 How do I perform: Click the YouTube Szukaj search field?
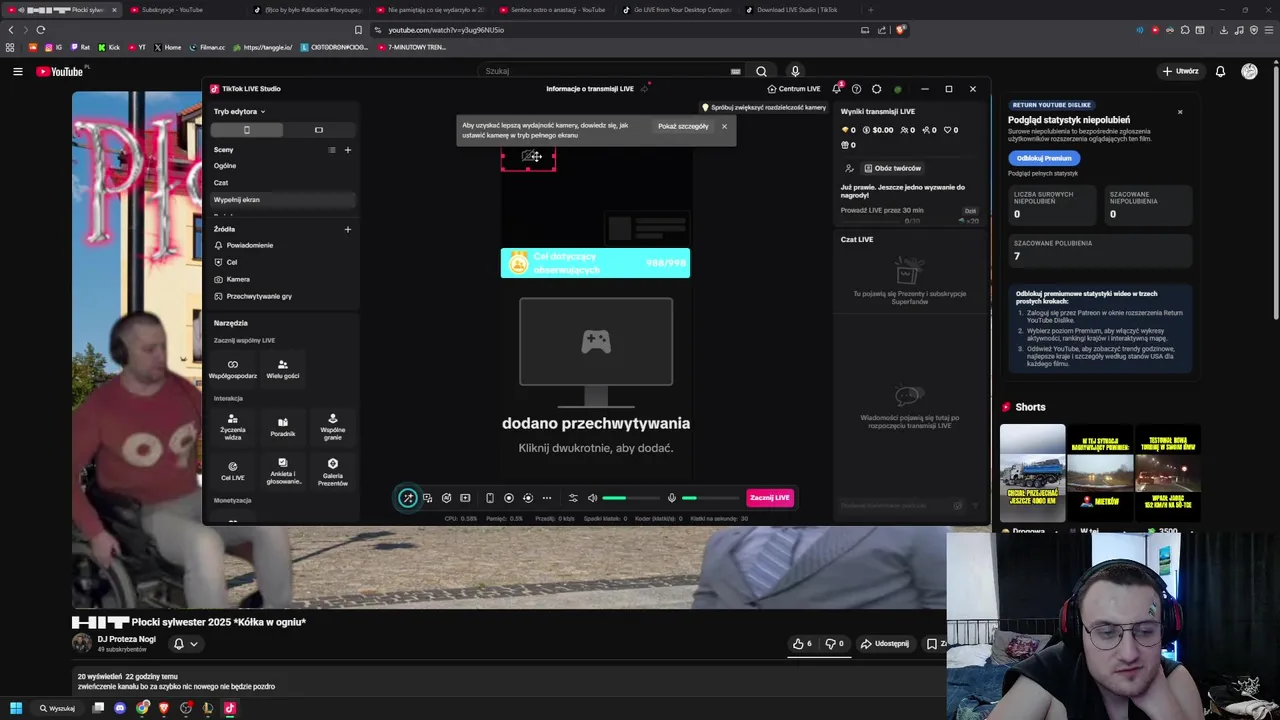(610, 71)
